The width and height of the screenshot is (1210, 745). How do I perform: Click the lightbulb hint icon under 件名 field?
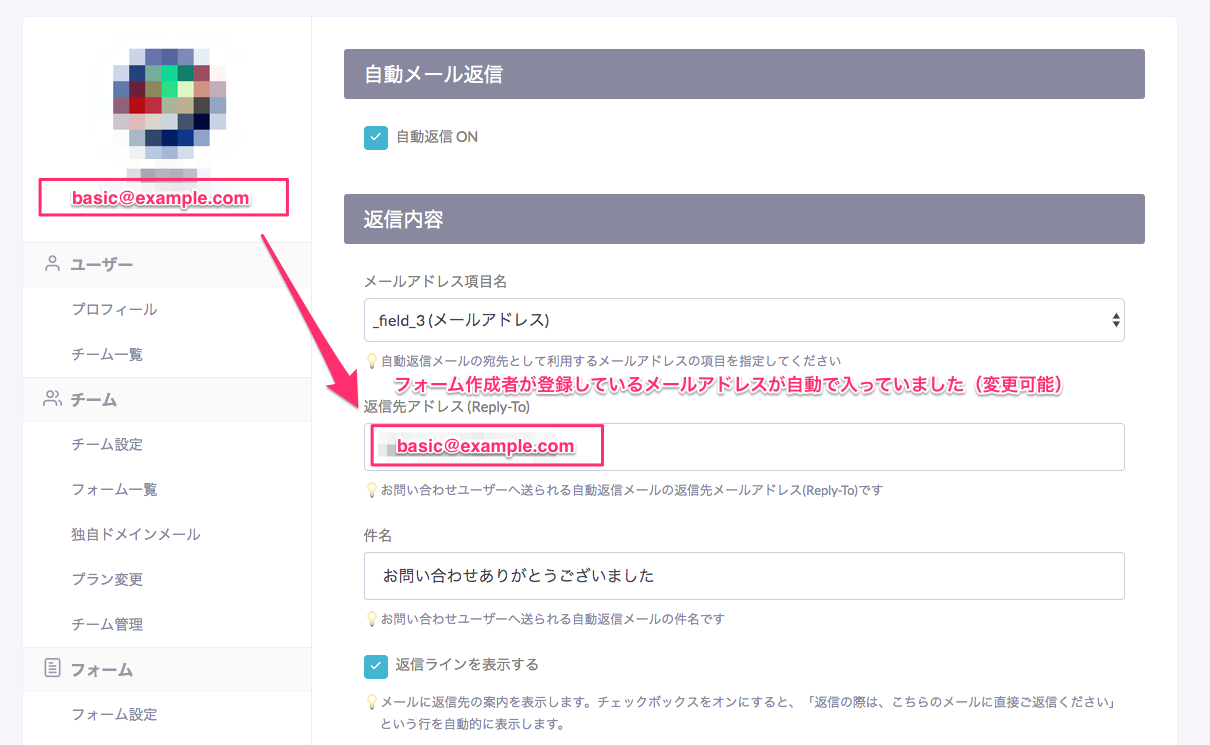(372, 619)
